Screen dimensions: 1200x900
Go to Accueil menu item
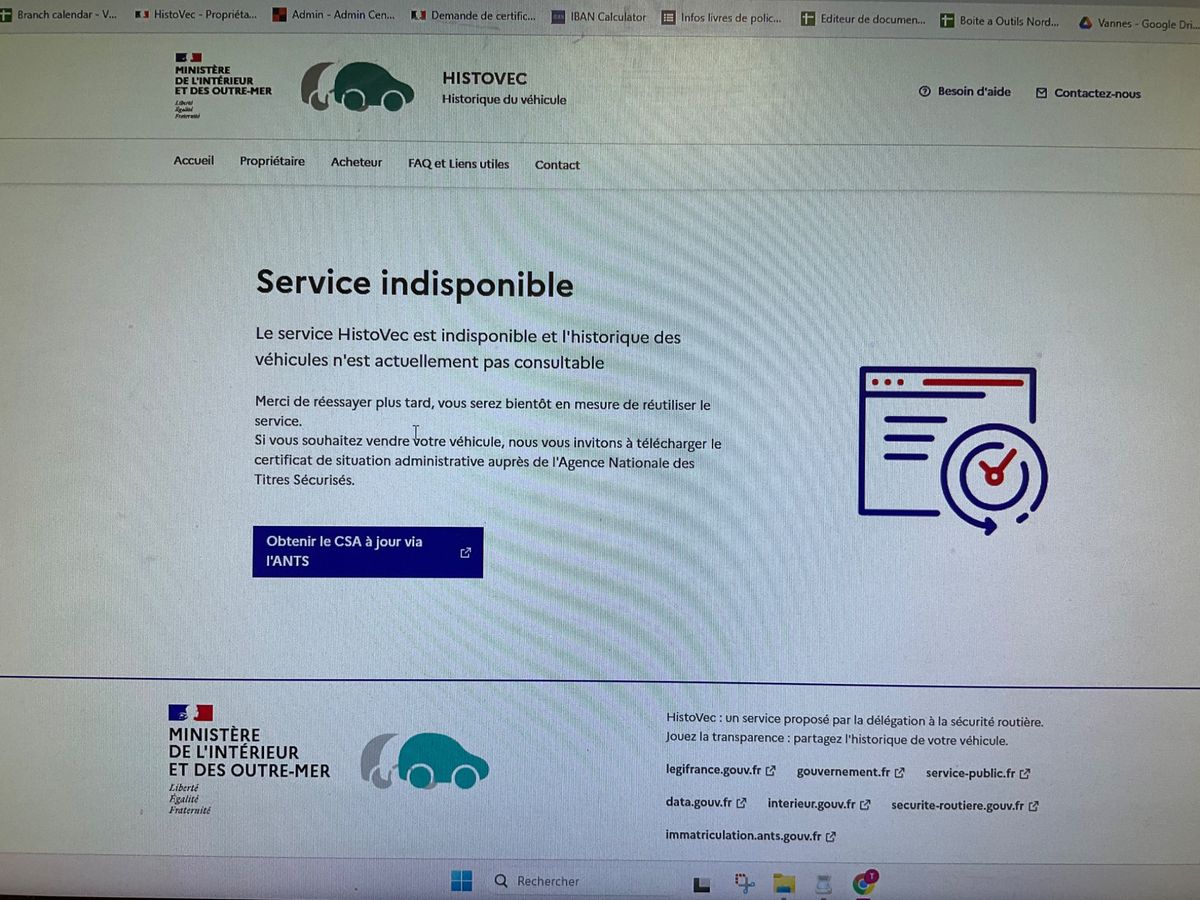[x=193, y=160]
